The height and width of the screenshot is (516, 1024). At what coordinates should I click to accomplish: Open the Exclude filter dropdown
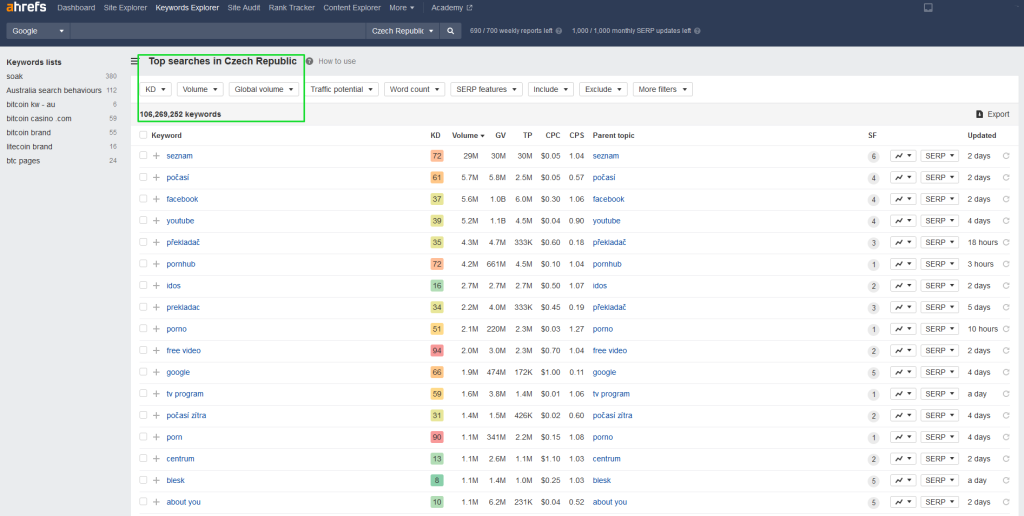pyautogui.click(x=603, y=89)
